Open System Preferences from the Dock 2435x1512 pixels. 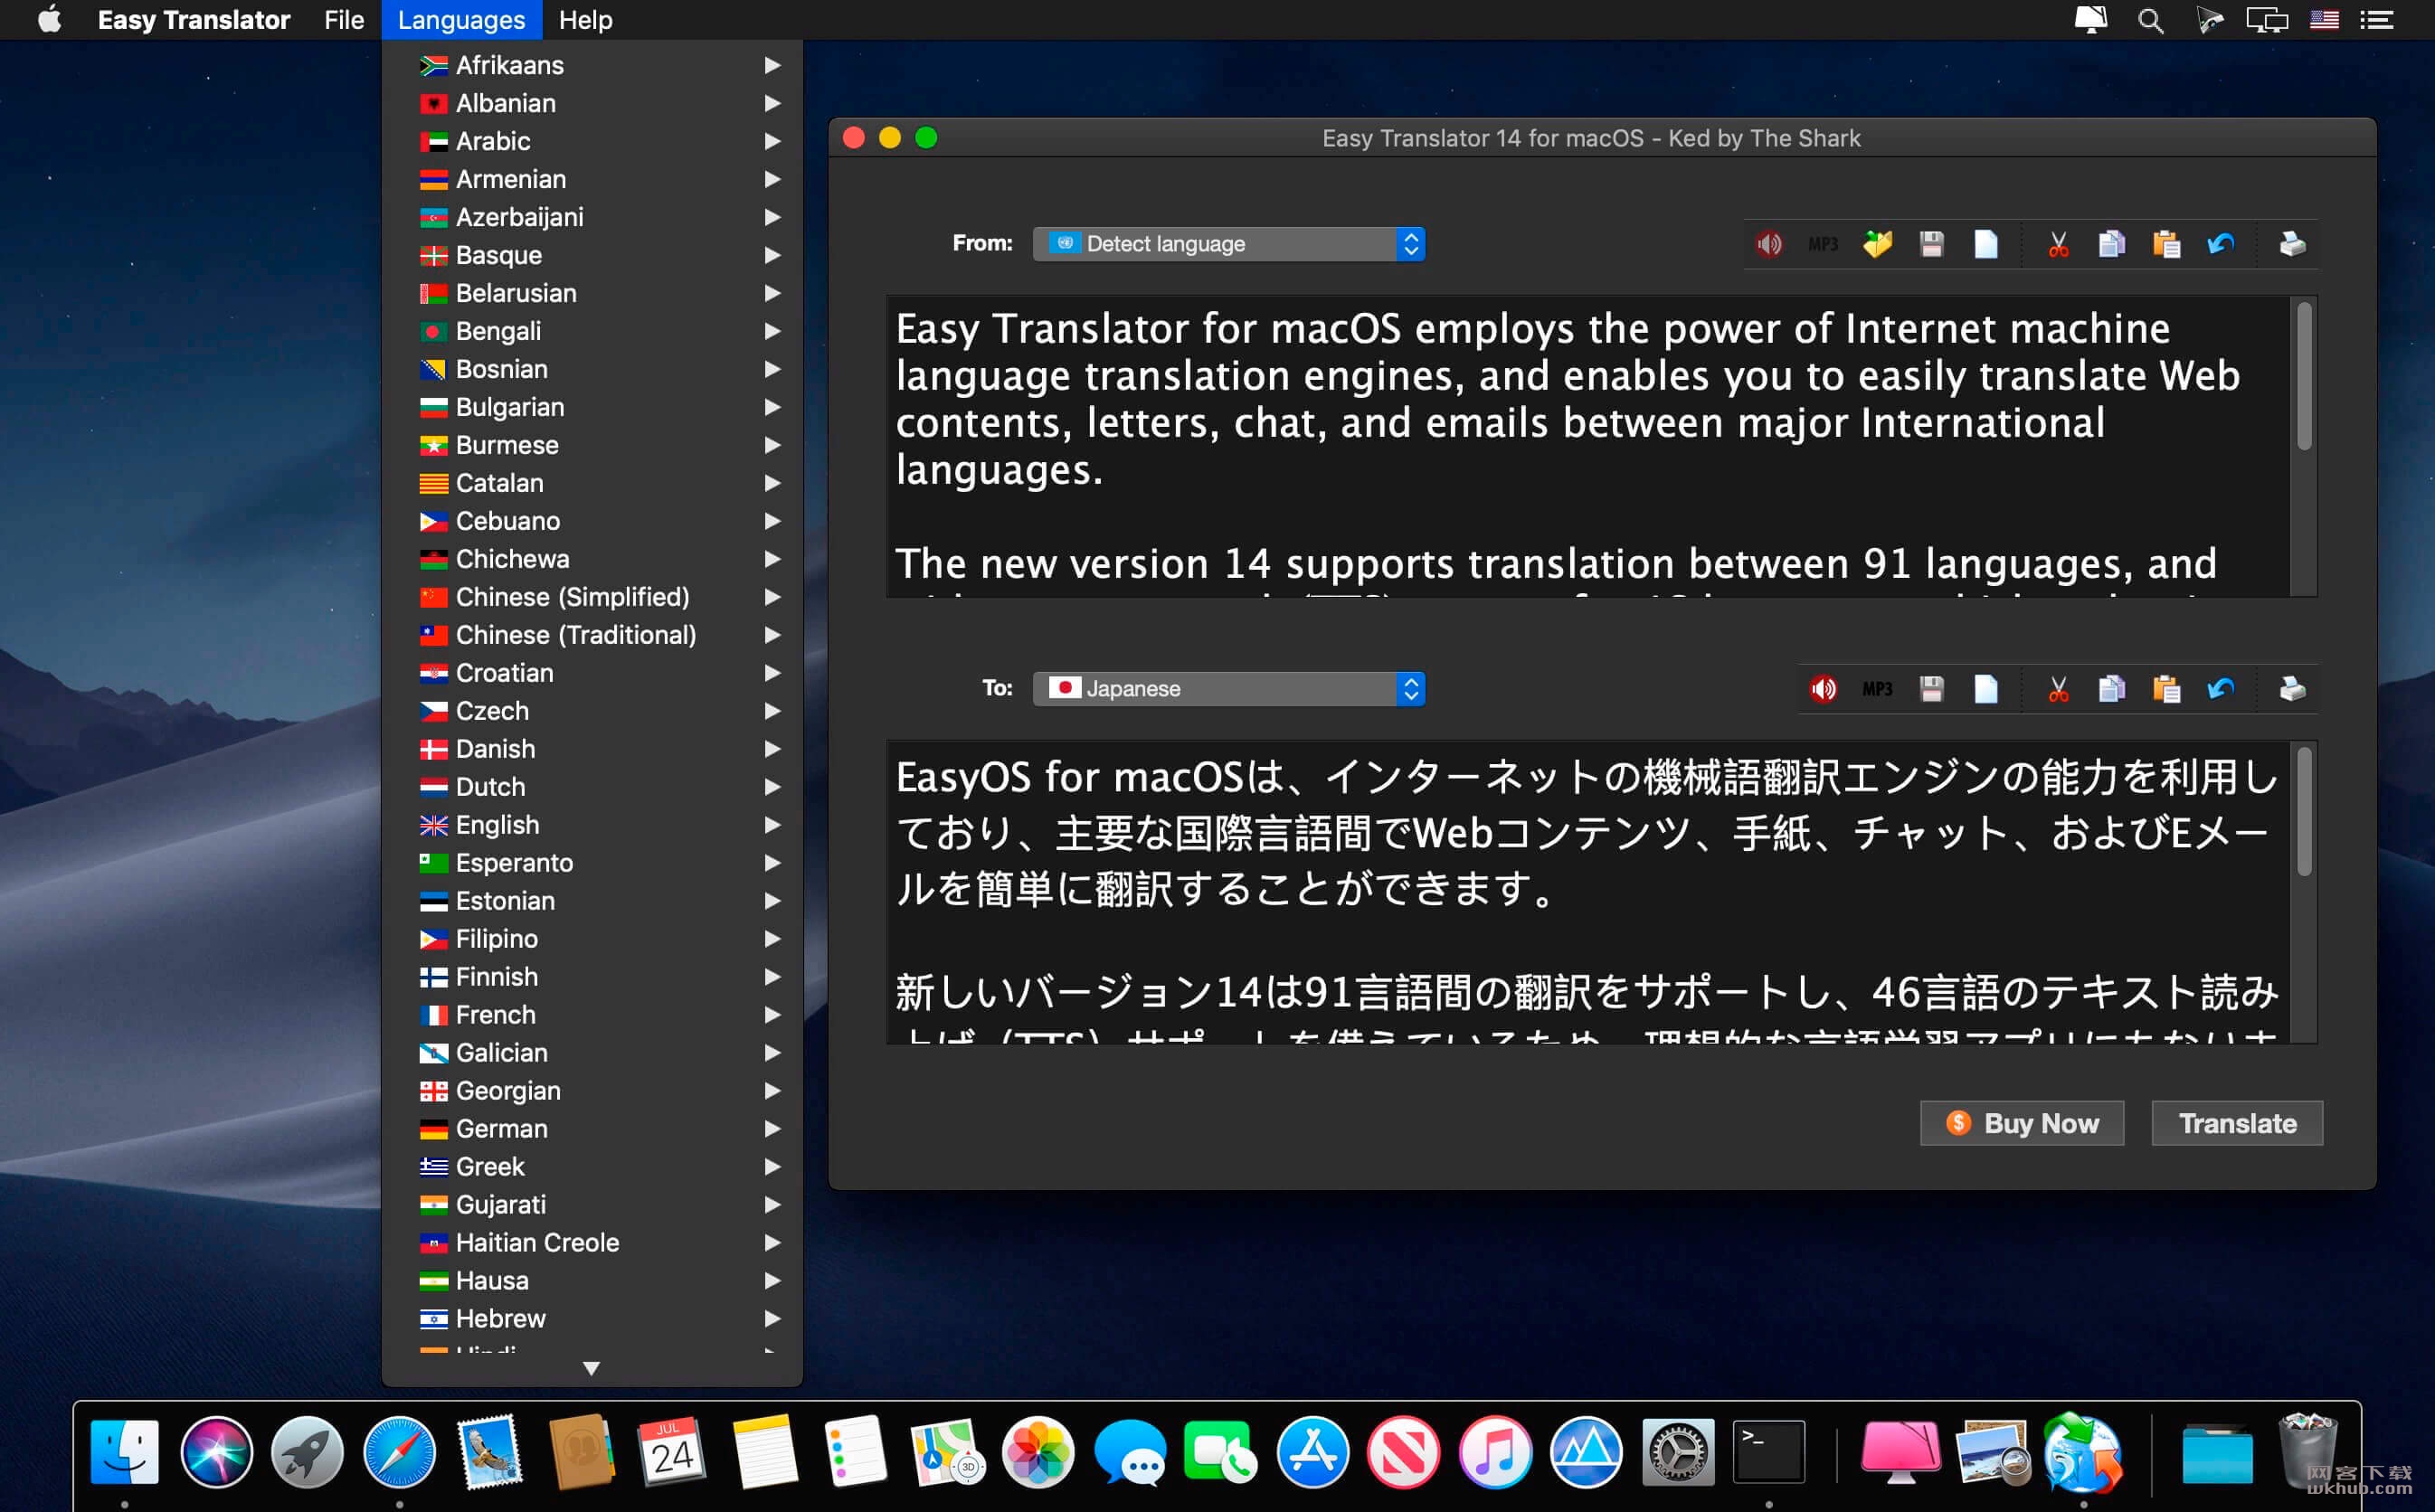[x=1677, y=1451]
